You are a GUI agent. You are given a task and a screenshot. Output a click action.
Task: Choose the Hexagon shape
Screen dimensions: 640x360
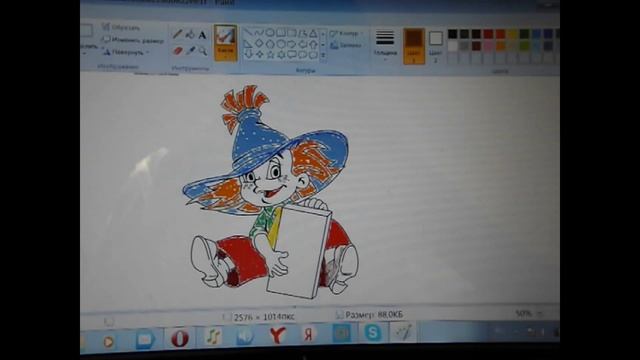280,44
